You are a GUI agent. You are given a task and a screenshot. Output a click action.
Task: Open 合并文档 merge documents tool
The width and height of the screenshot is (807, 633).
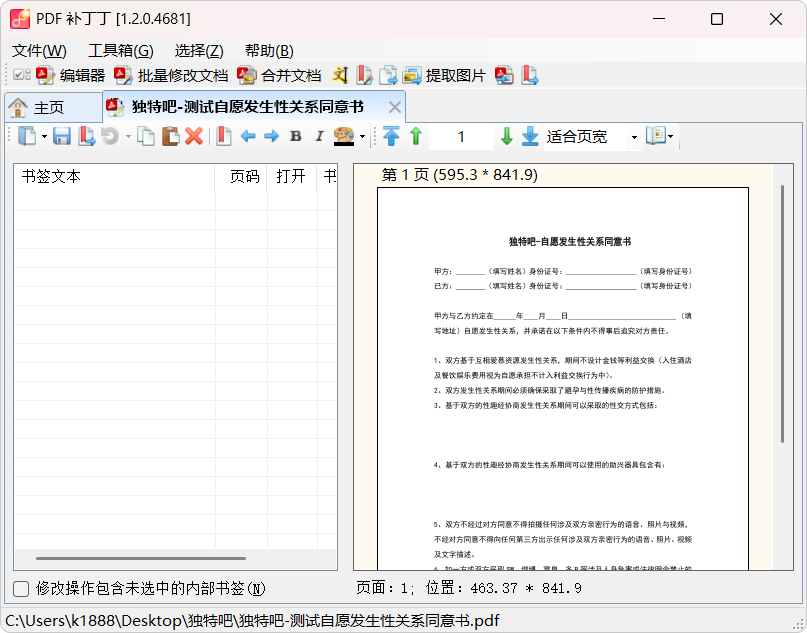tap(279, 76)
